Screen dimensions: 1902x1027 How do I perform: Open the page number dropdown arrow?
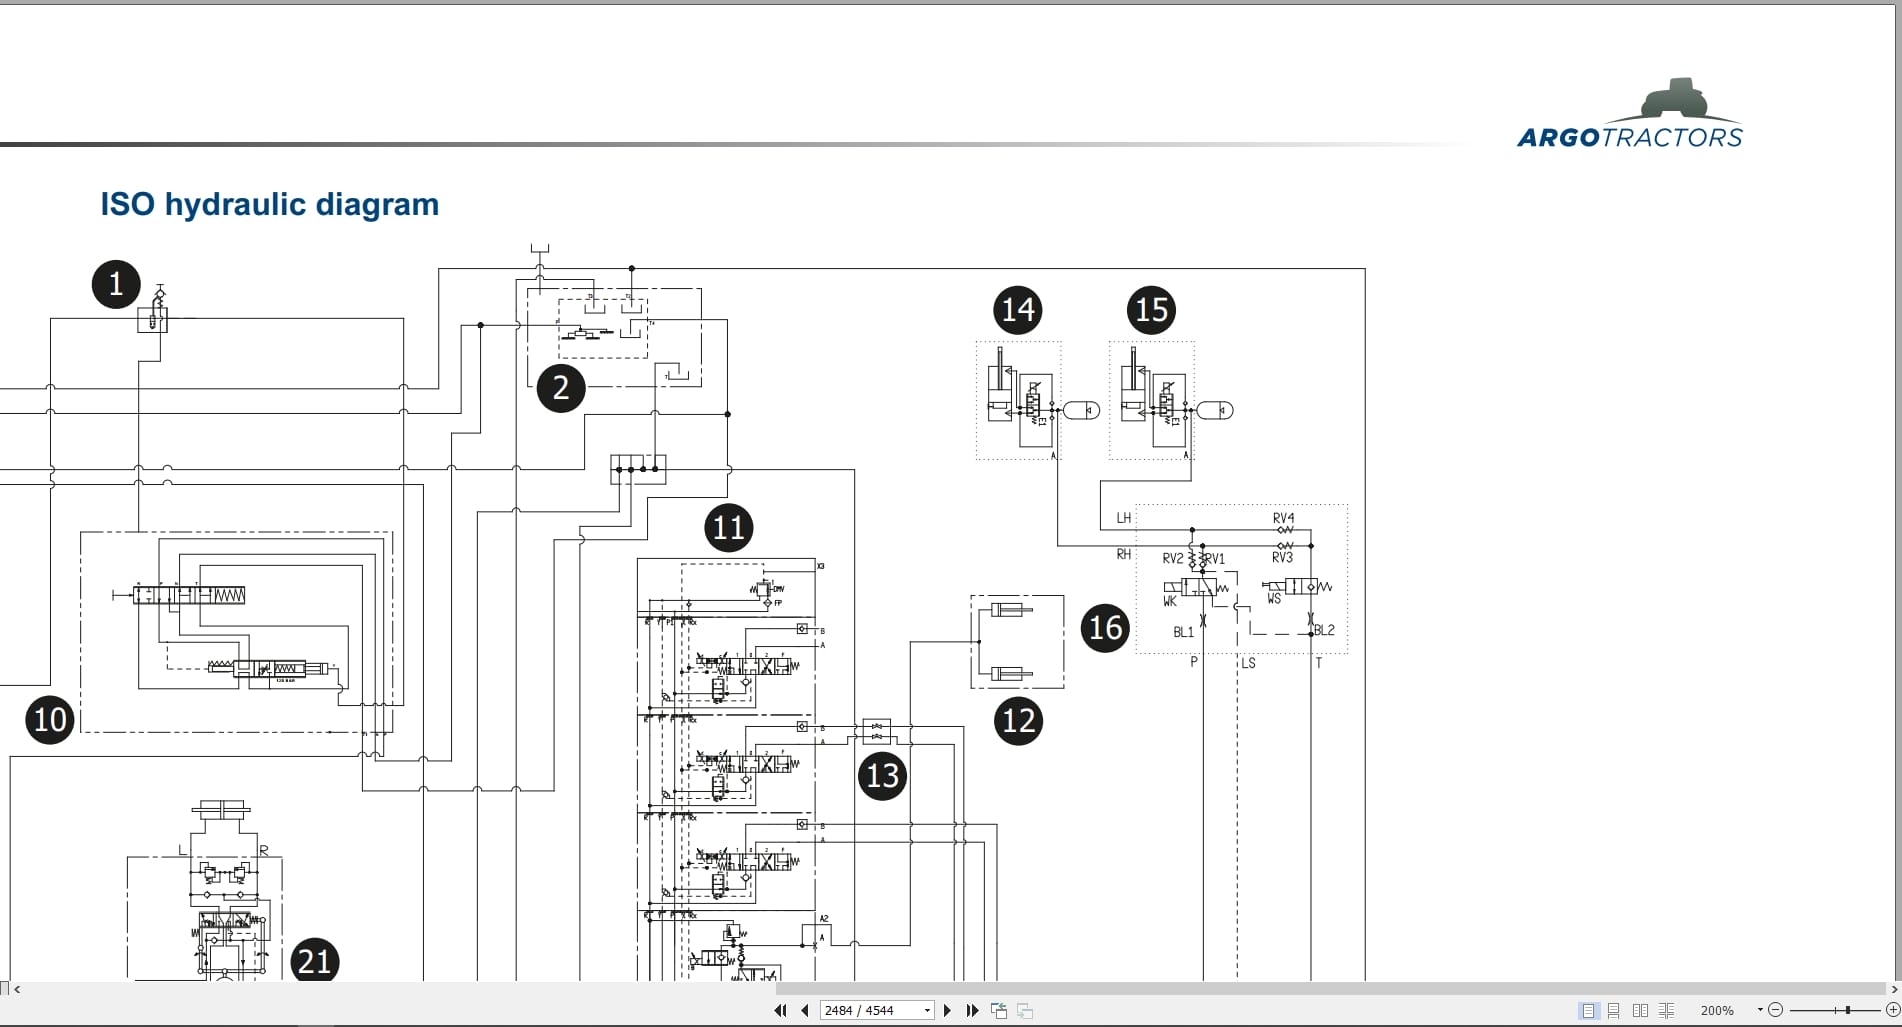coord(927,1010)
